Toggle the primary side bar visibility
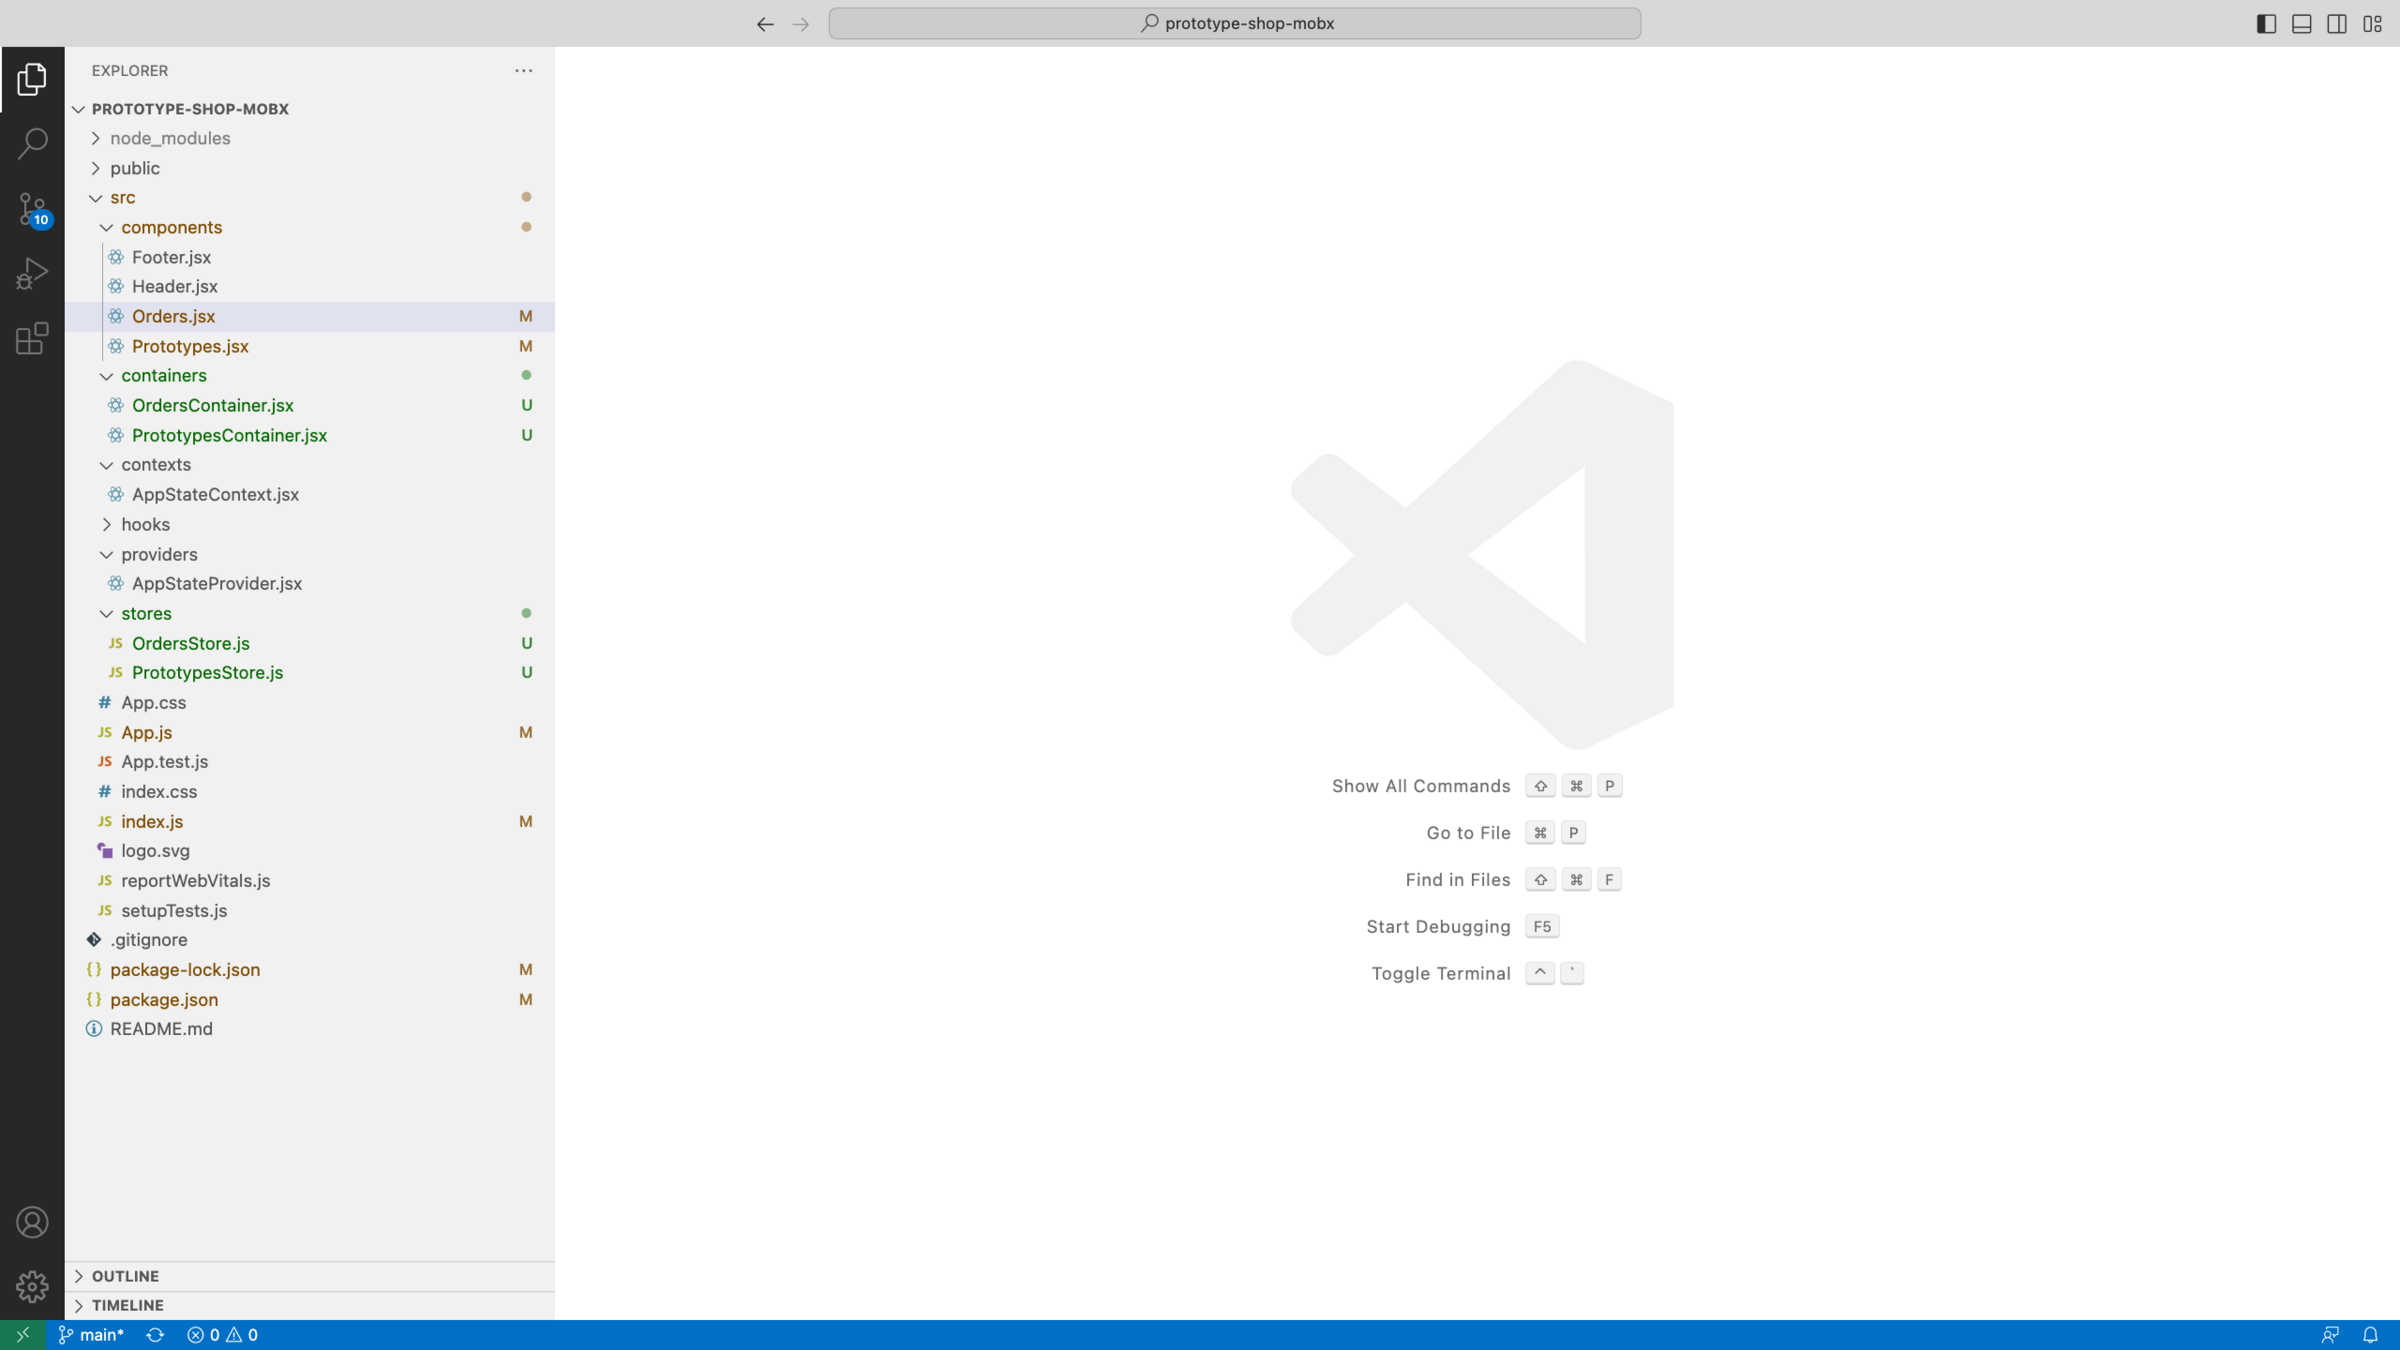Image resolution: width=2400 pixels, height=1350 pixels. coord(2266,24)
